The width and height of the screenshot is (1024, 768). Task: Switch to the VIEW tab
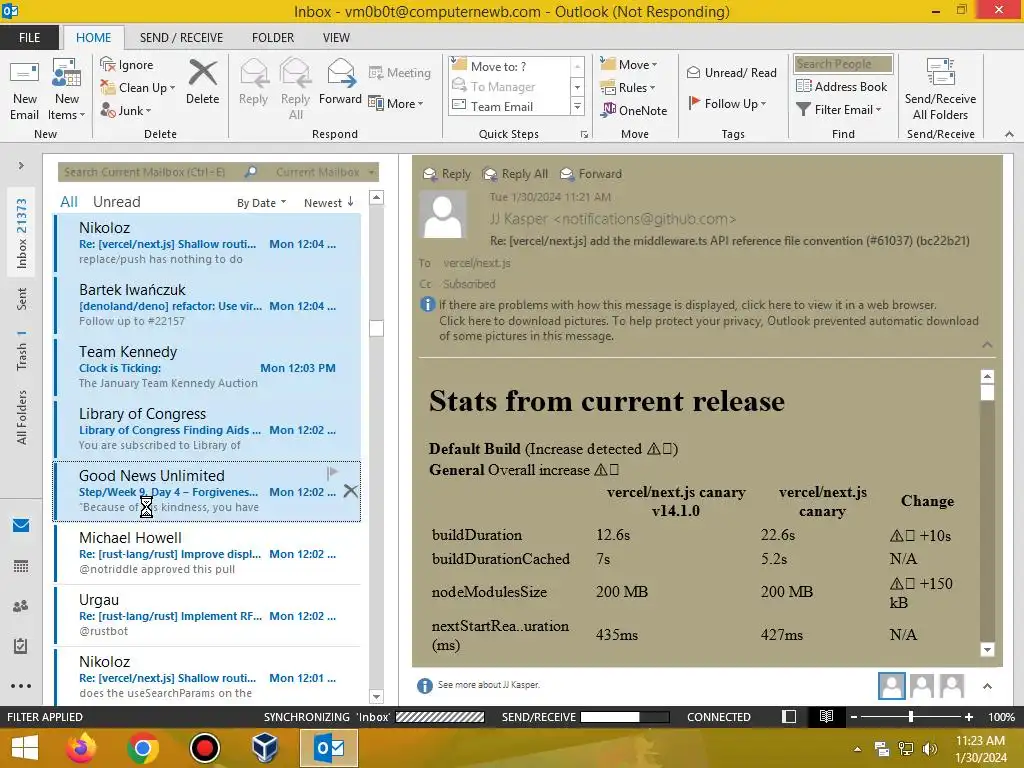(x=336, y=37)
